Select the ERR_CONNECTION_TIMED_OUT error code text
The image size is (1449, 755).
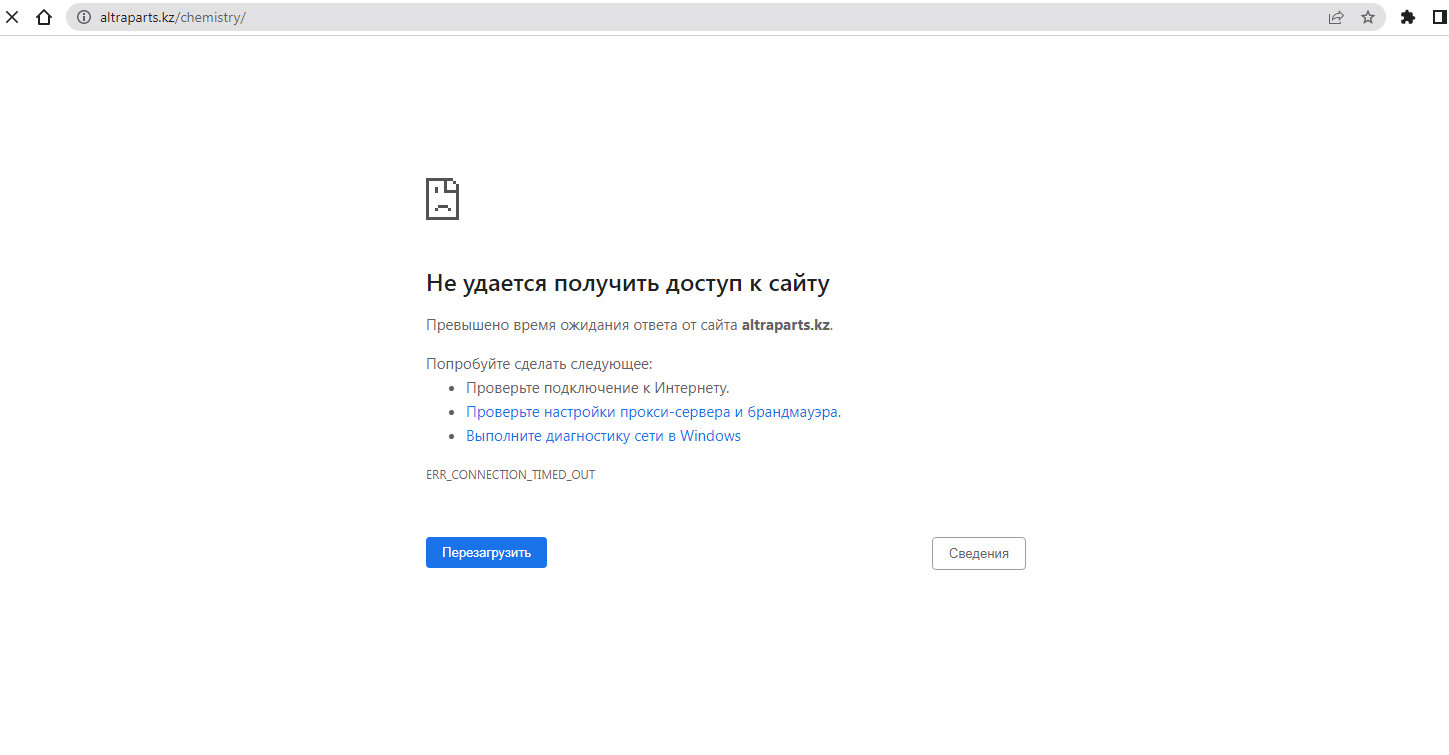(510, 475)
